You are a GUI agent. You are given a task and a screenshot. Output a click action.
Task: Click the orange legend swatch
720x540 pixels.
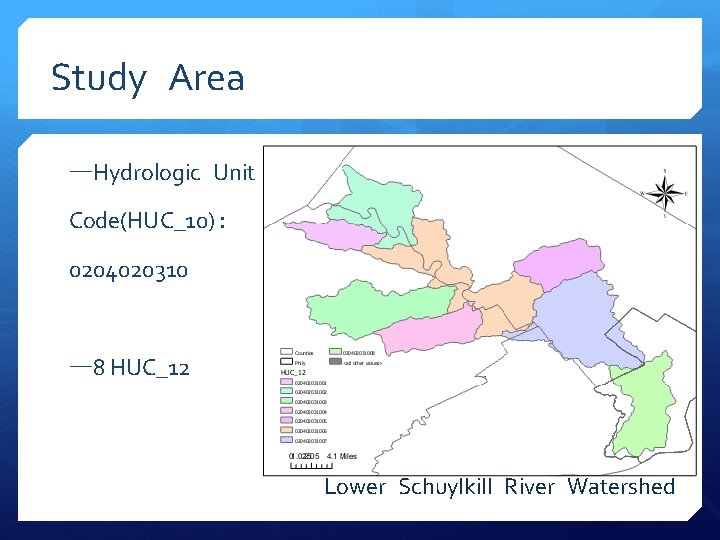tap(287, 430)
